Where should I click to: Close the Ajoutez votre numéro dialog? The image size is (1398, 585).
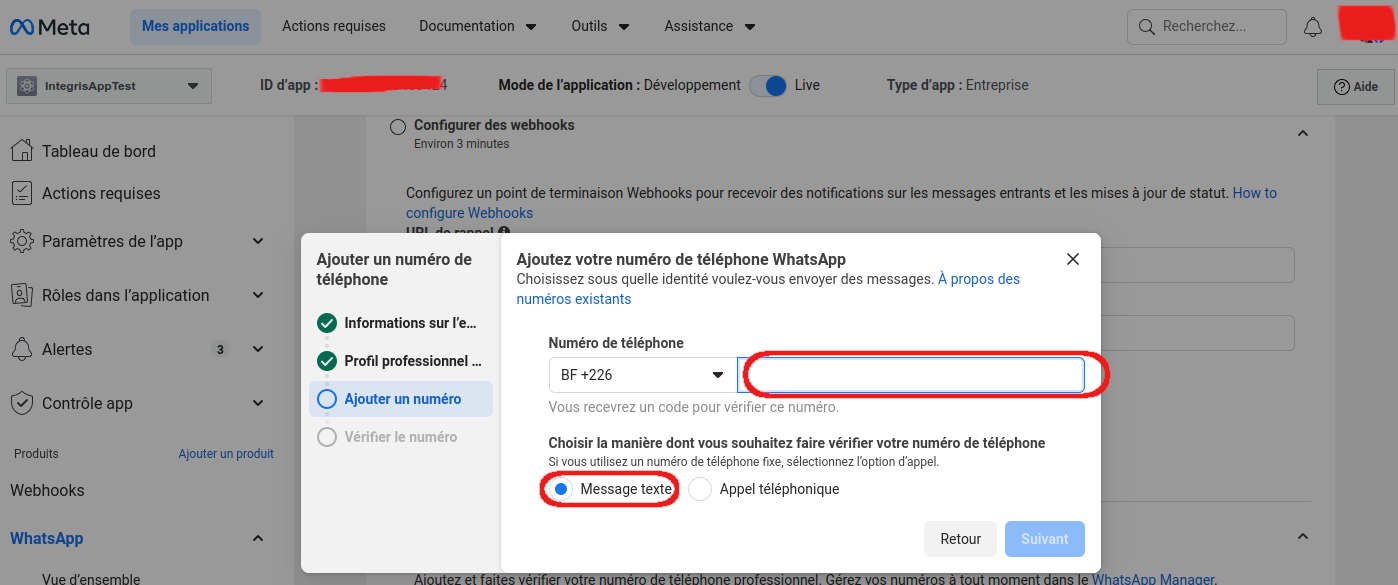point(1073,259)
